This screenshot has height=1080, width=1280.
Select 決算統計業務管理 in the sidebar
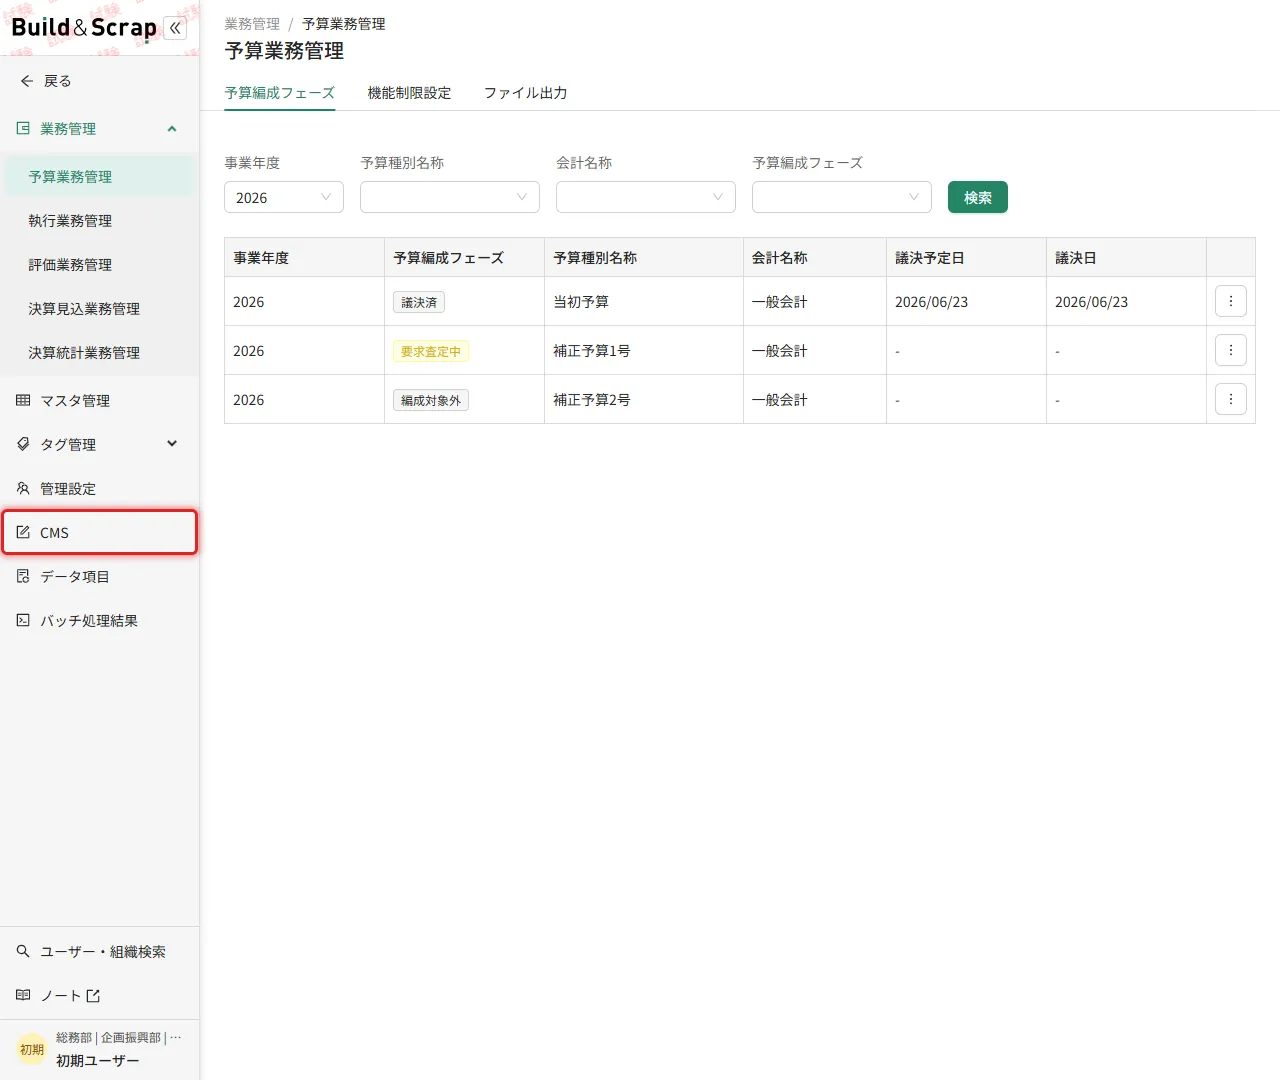99,353
